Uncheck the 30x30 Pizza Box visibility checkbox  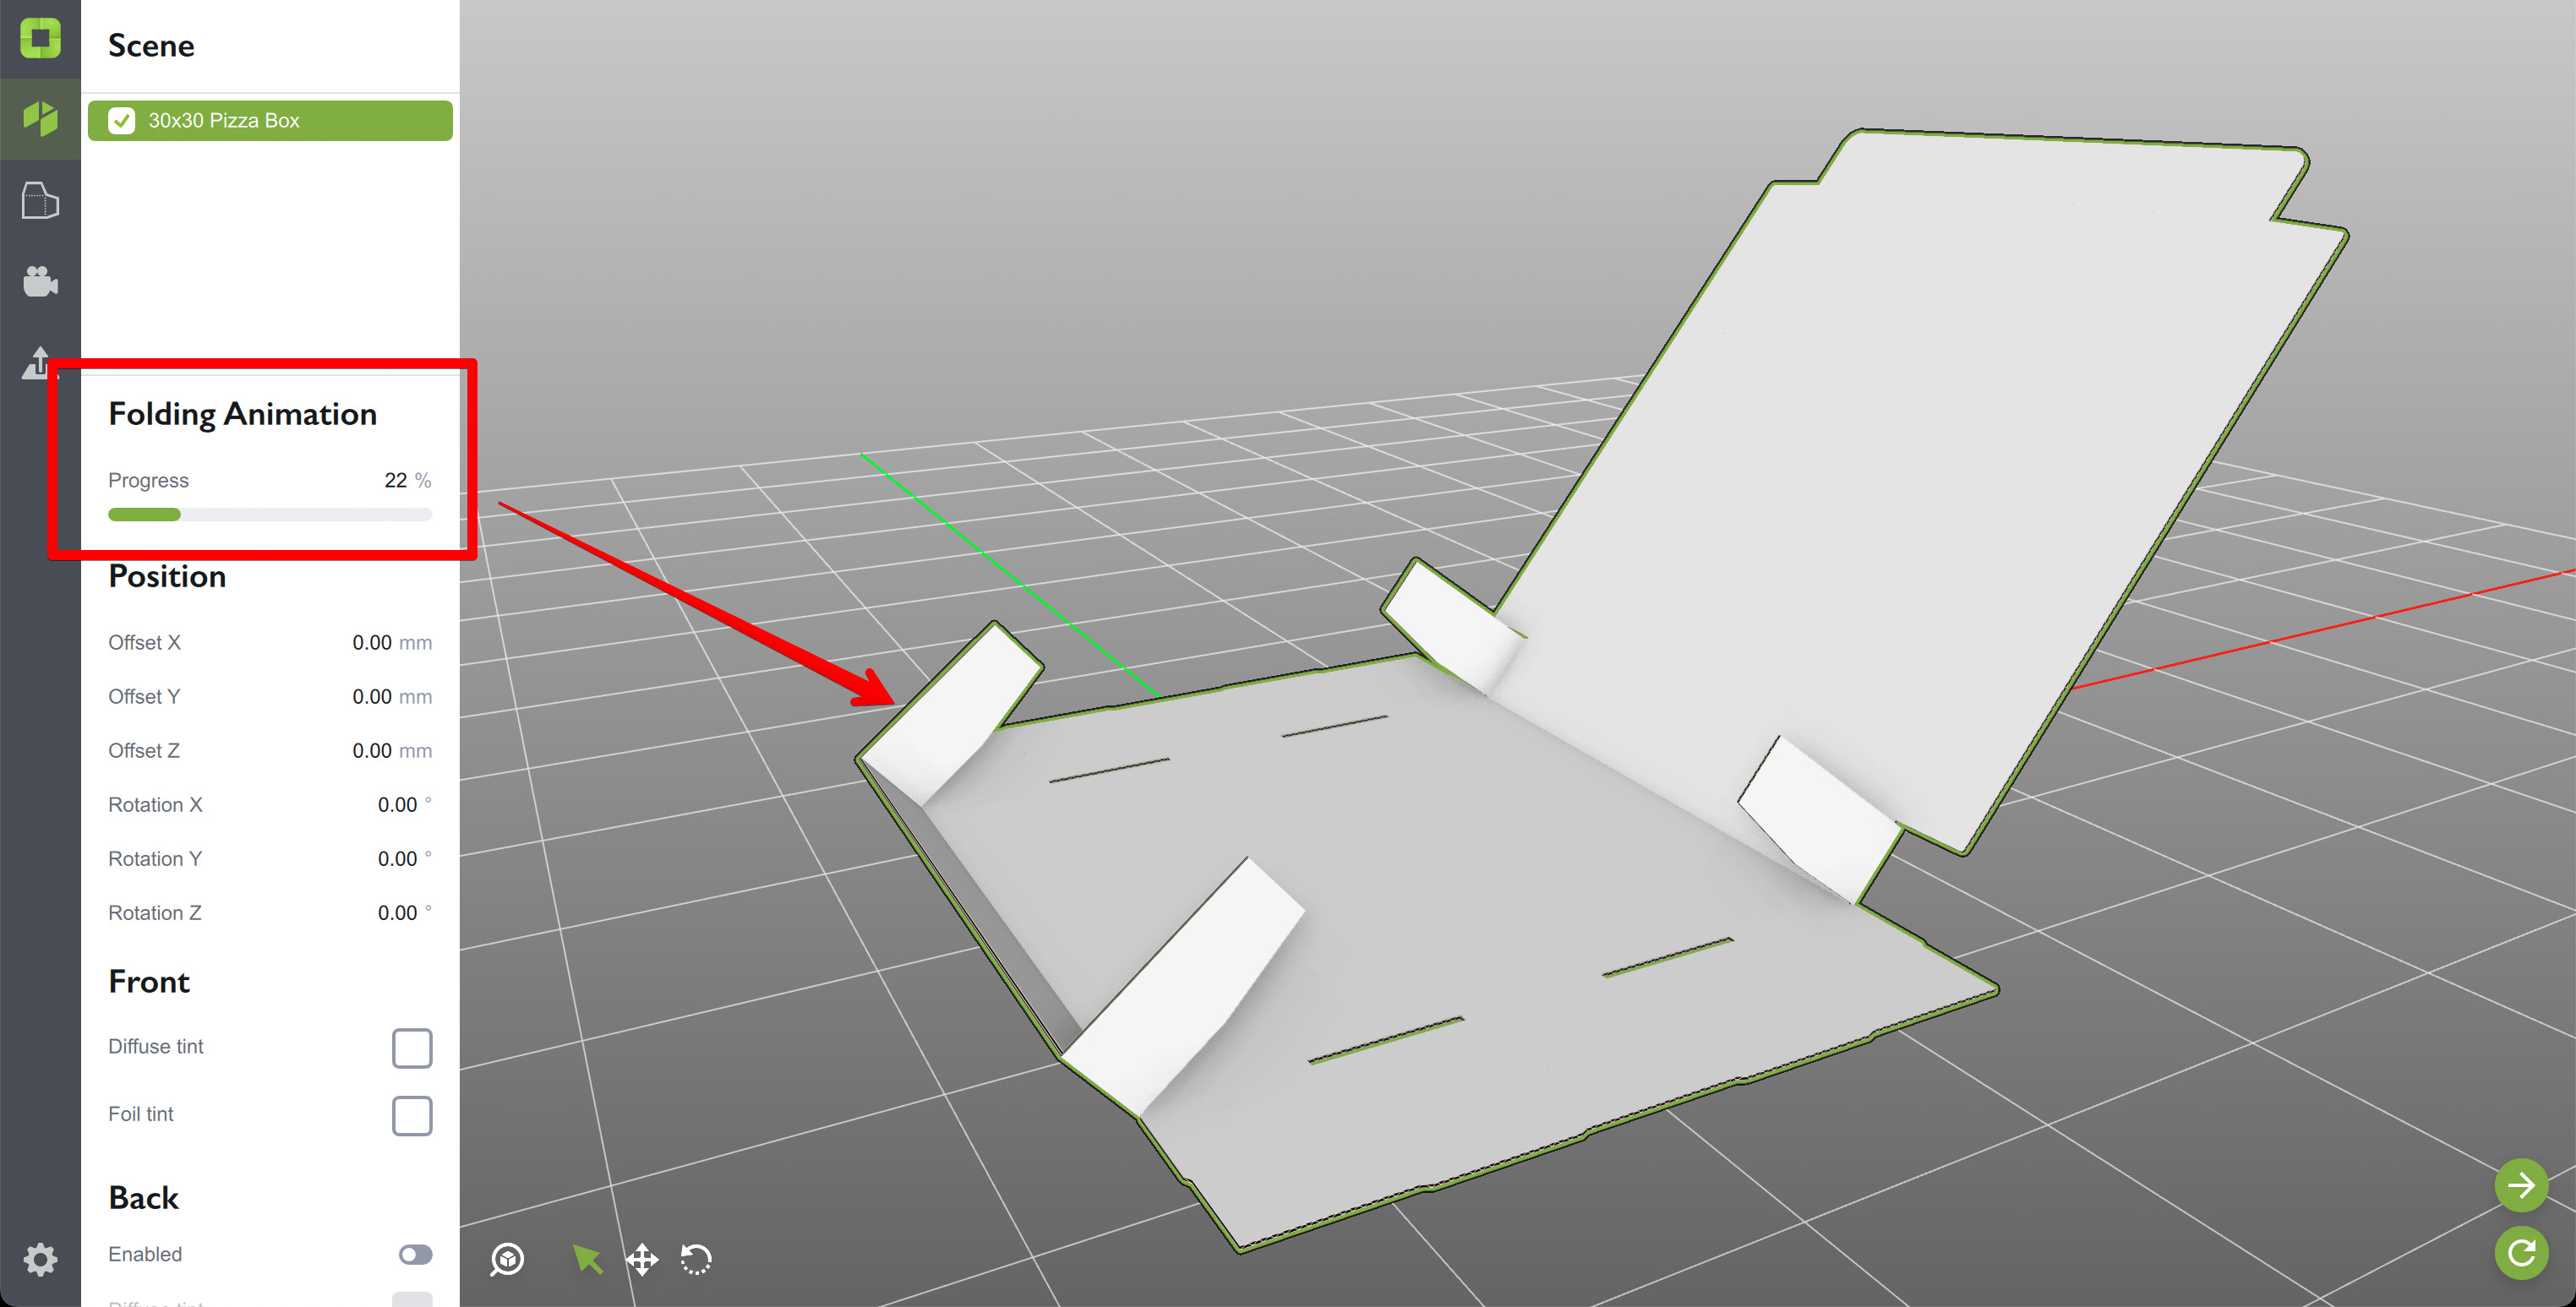pyautogui.click(x=122, y=120)
